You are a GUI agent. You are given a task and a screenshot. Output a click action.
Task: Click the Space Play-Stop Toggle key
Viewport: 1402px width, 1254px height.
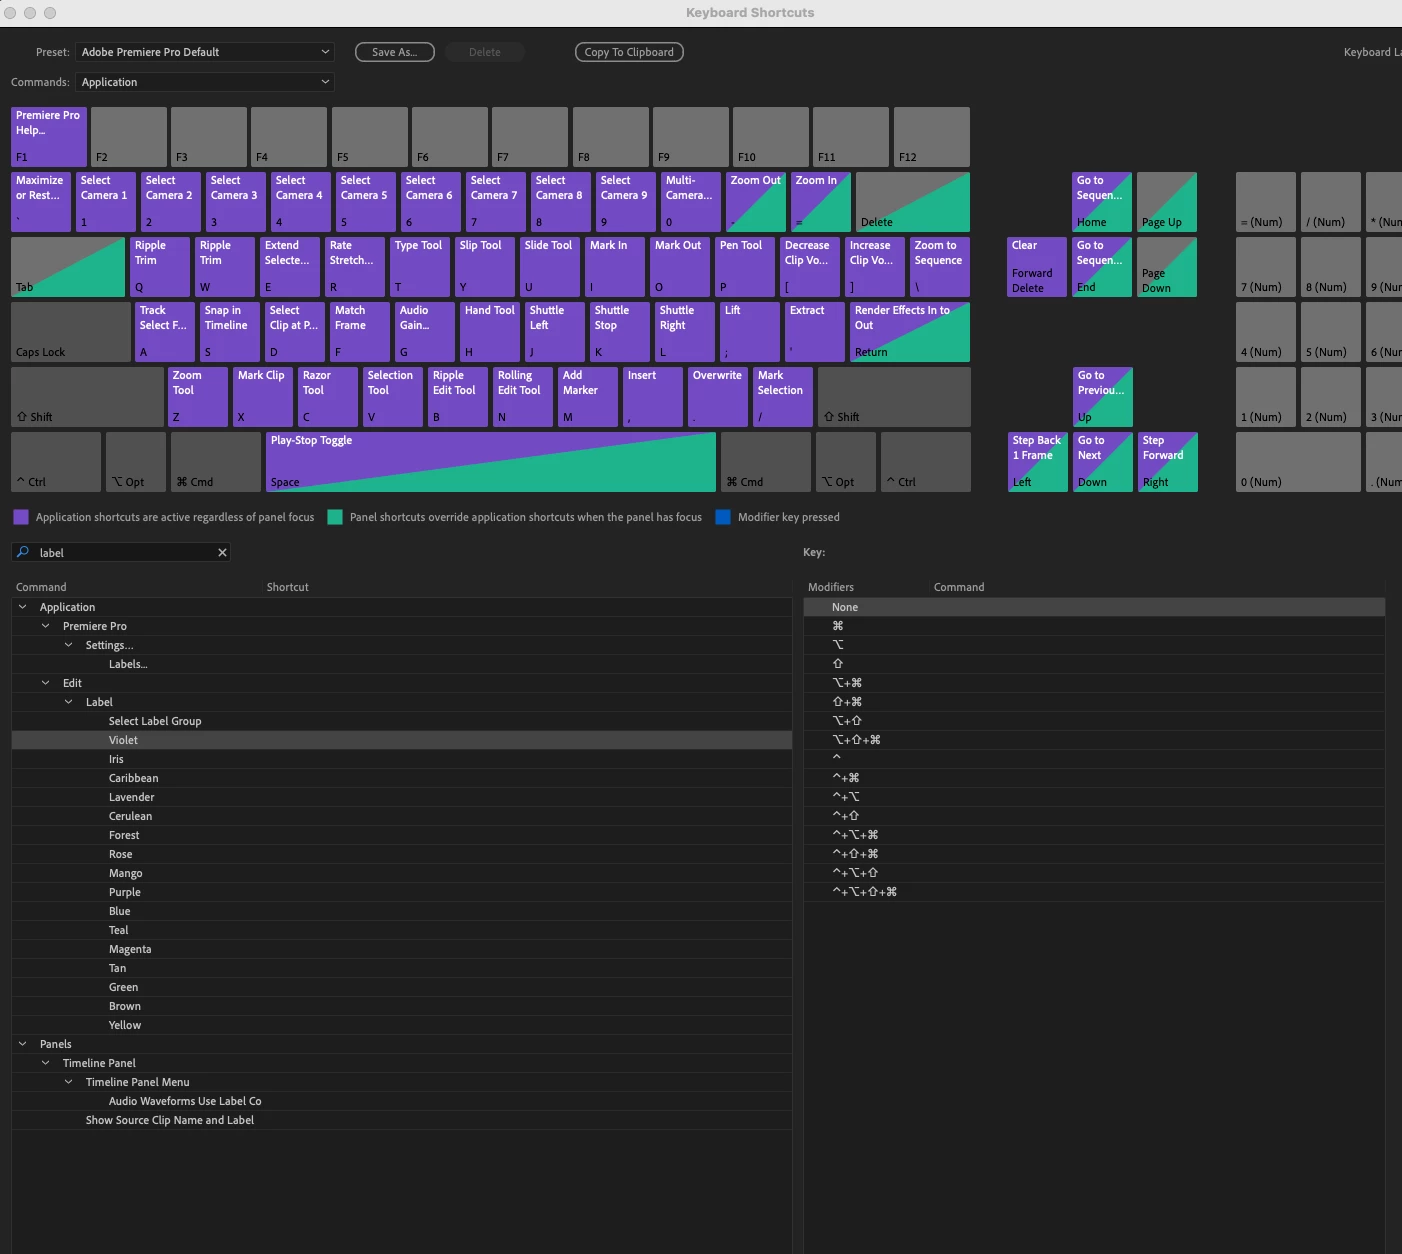tap(491, 462)
